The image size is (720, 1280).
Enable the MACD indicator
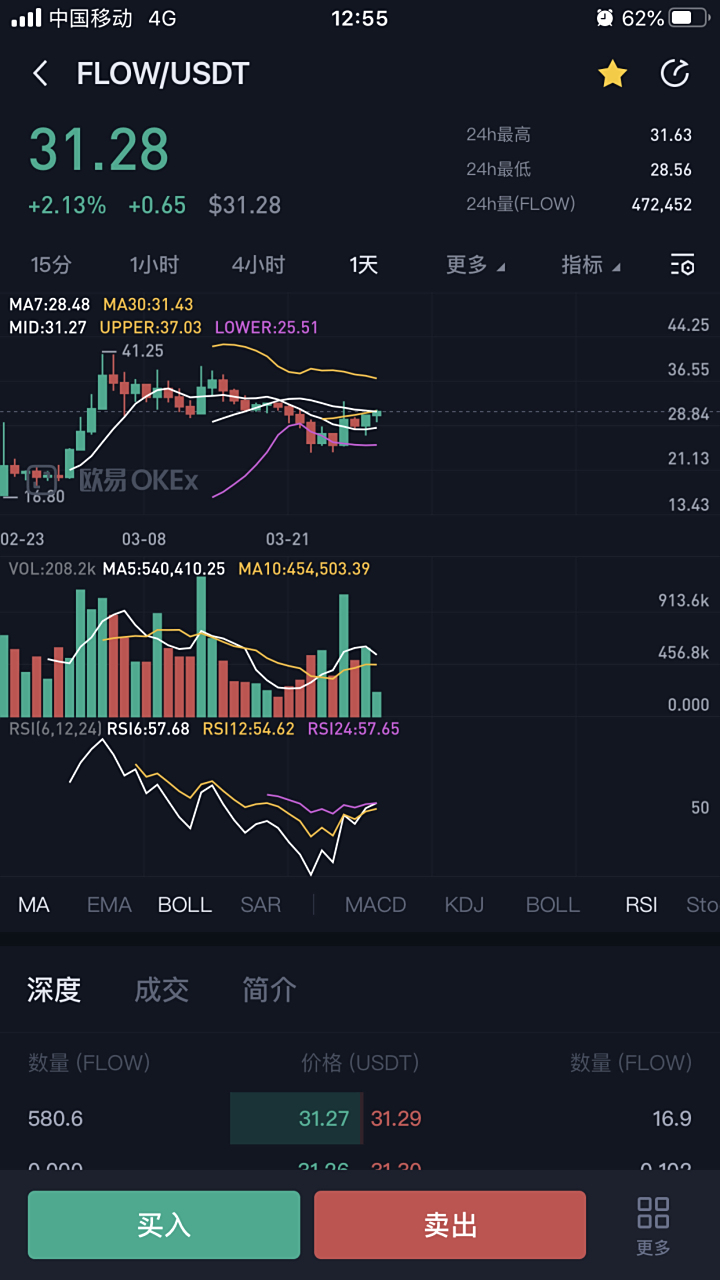tap(376, 904)
